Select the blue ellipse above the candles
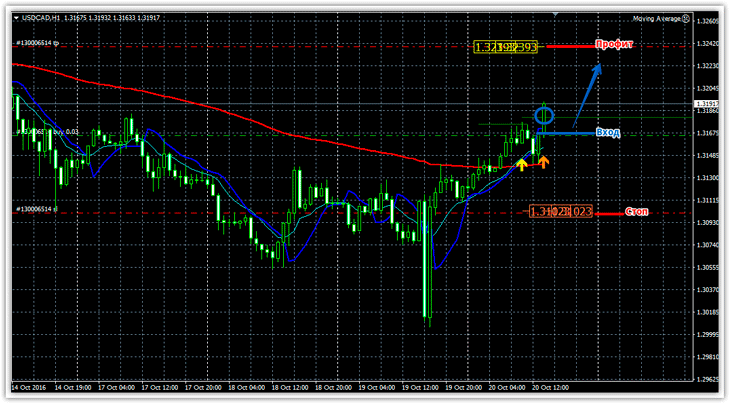Screen dimensions: 729x403 tap(545, 115)
